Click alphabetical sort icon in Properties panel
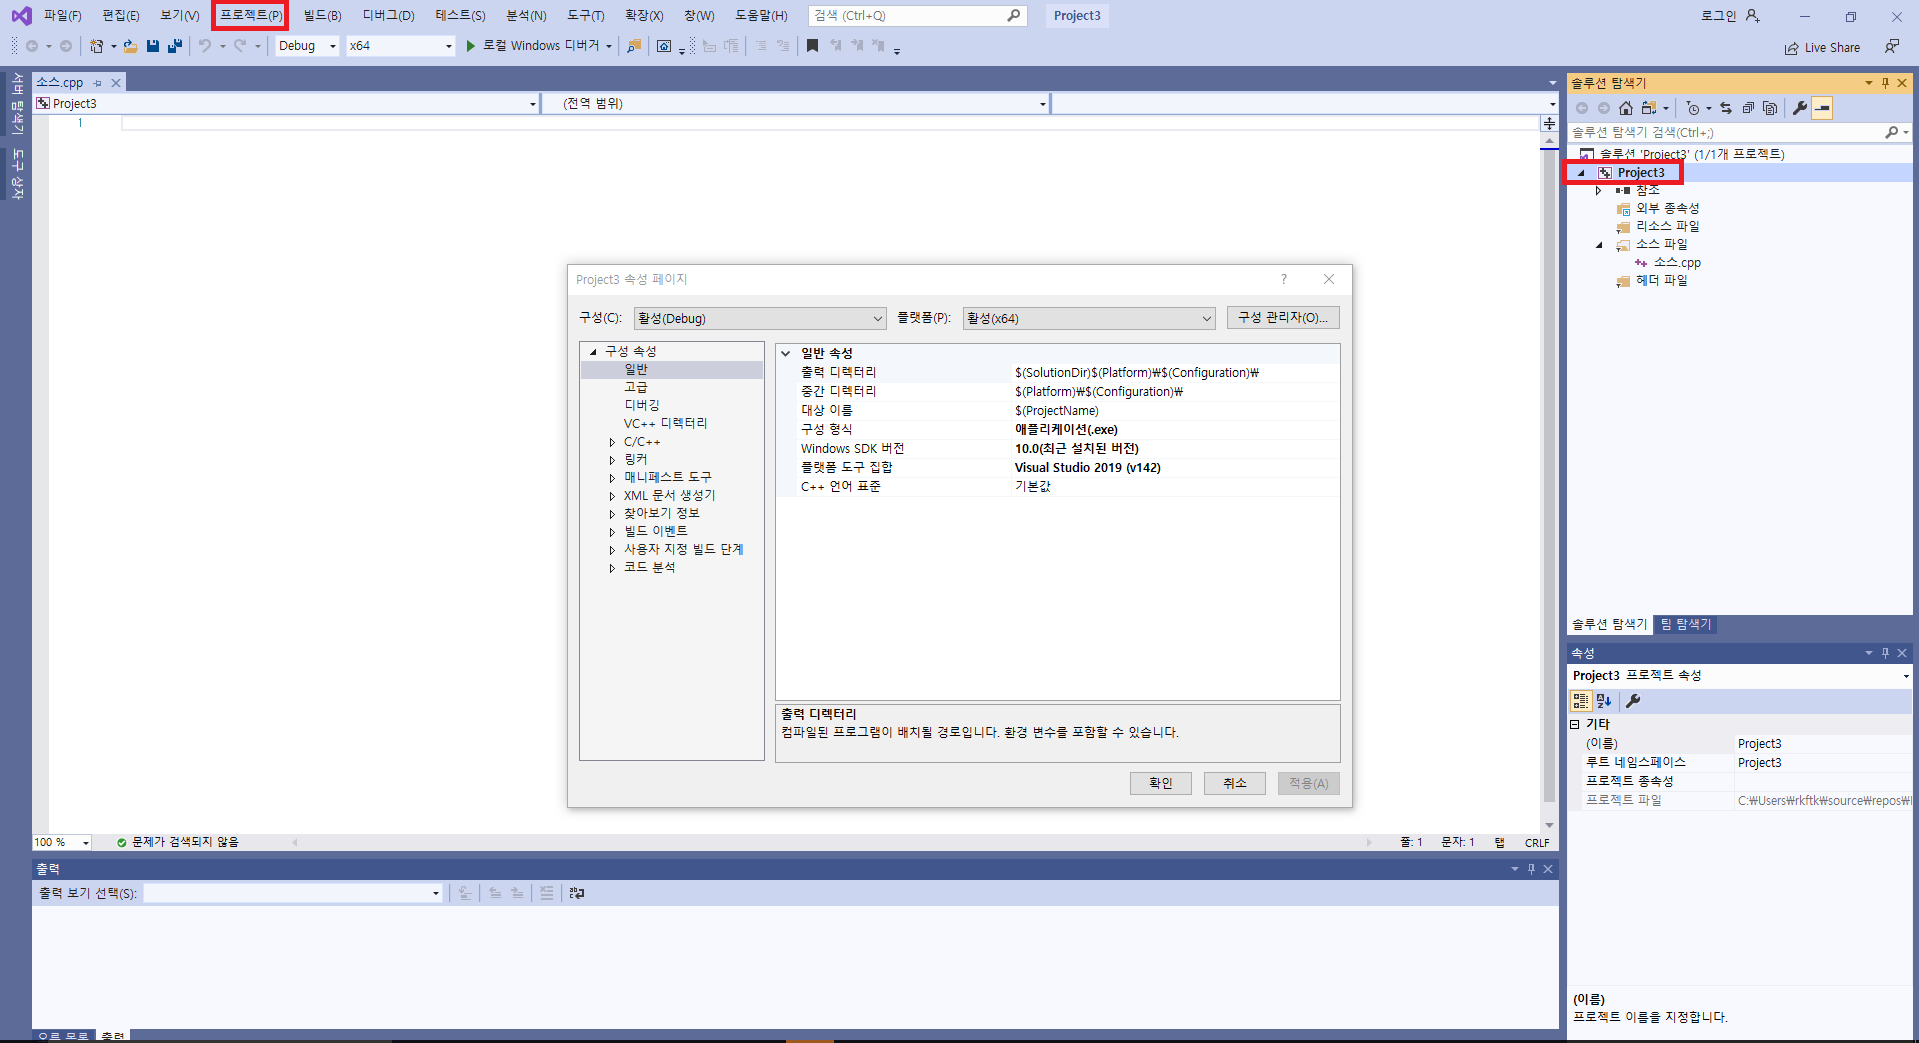Screen dimensions: 1919x1043 point(1604,701)
